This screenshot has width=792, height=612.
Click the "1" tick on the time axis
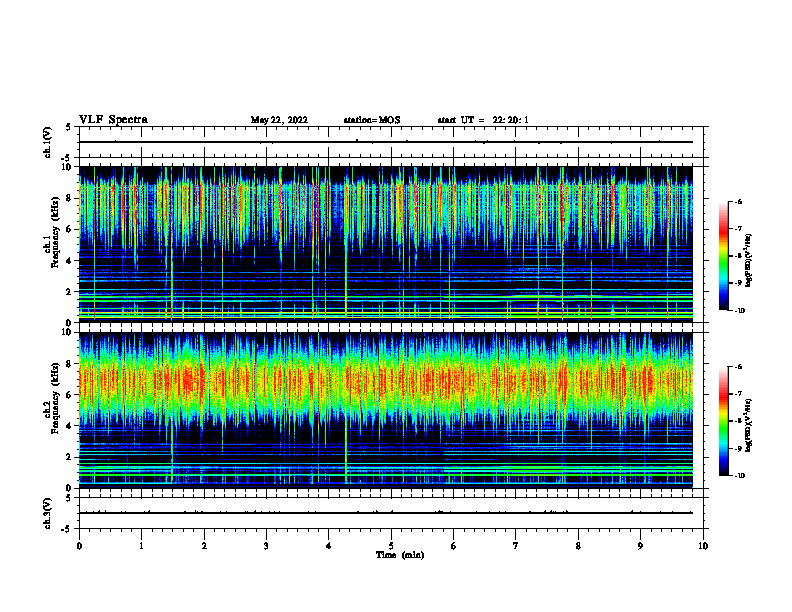coord(142,546)
